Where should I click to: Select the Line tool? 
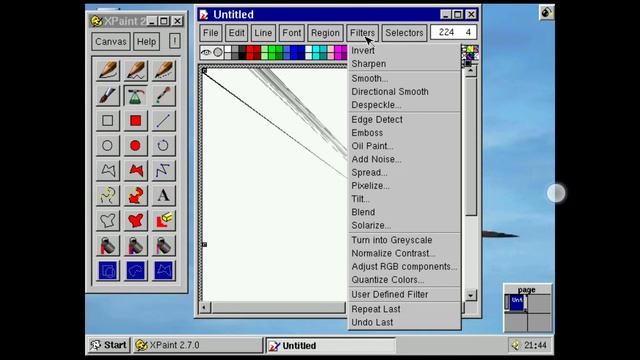(x=163, y=120)
